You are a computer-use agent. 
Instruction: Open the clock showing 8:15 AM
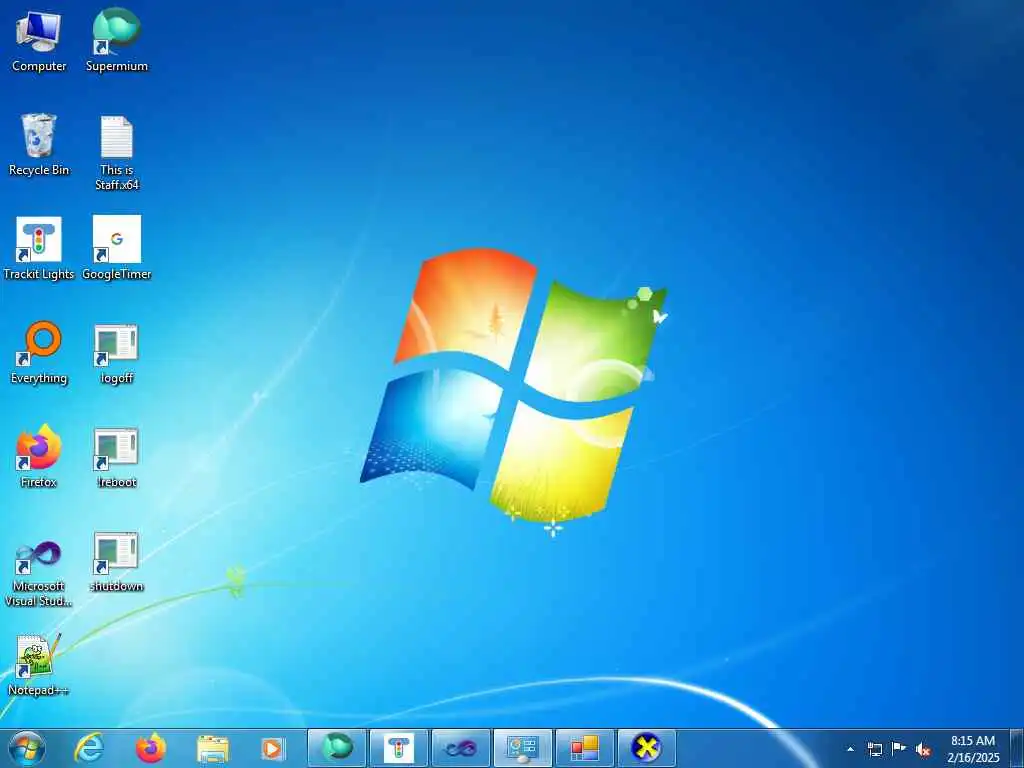(973, 749)
